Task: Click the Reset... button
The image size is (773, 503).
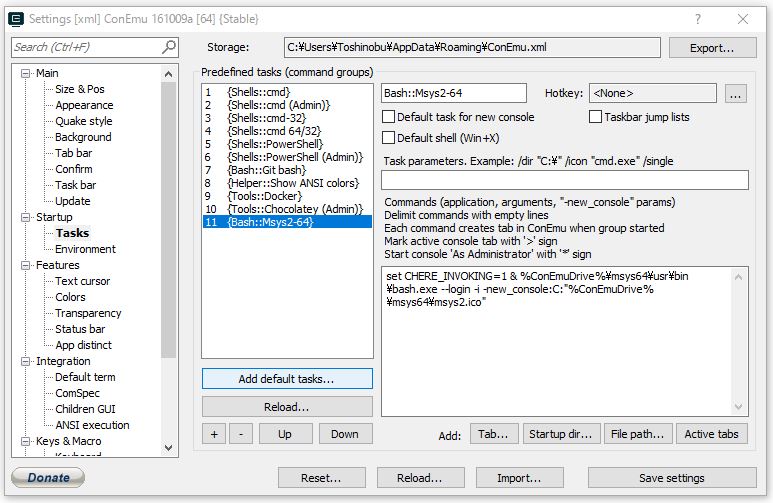Action: 321,478
